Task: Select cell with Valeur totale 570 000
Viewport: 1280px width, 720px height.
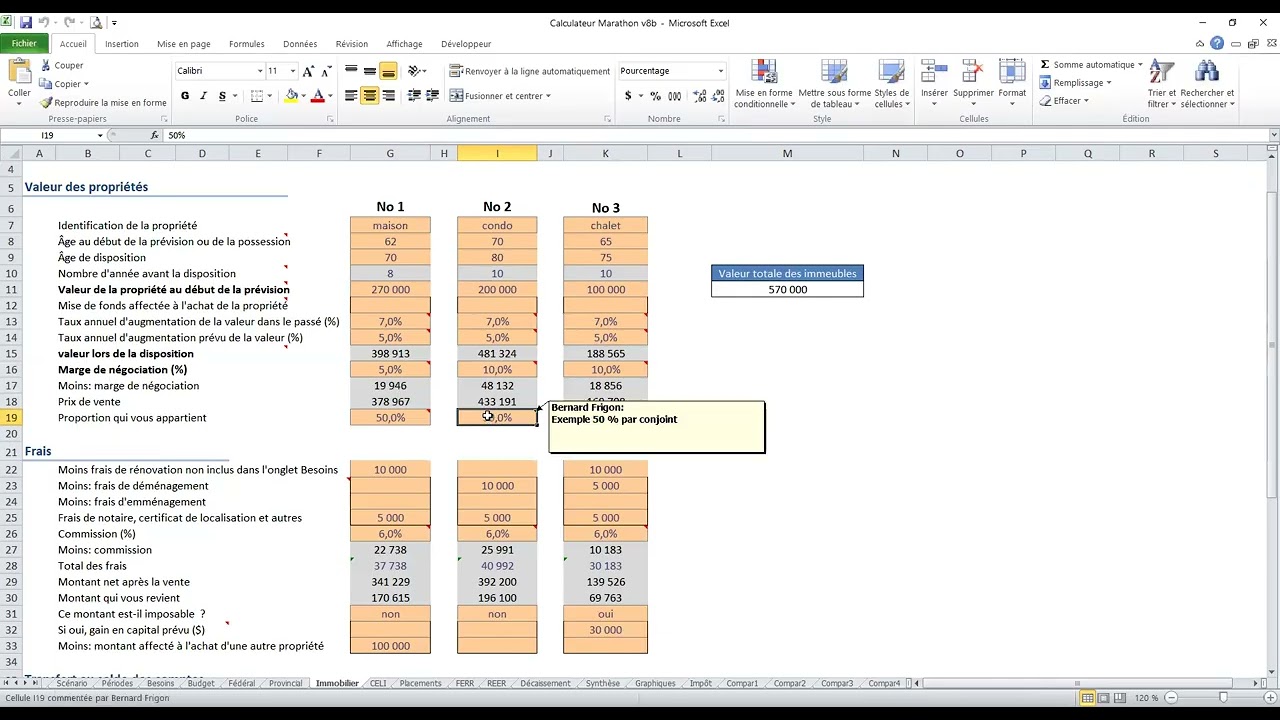Action: tap(787, 289)
